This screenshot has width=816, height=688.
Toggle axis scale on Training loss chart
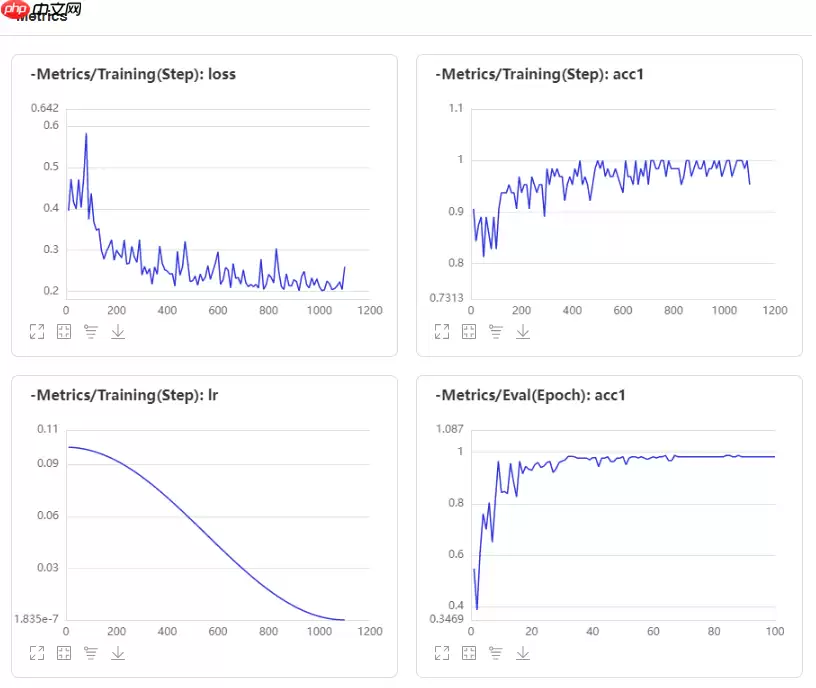[91, 331]
